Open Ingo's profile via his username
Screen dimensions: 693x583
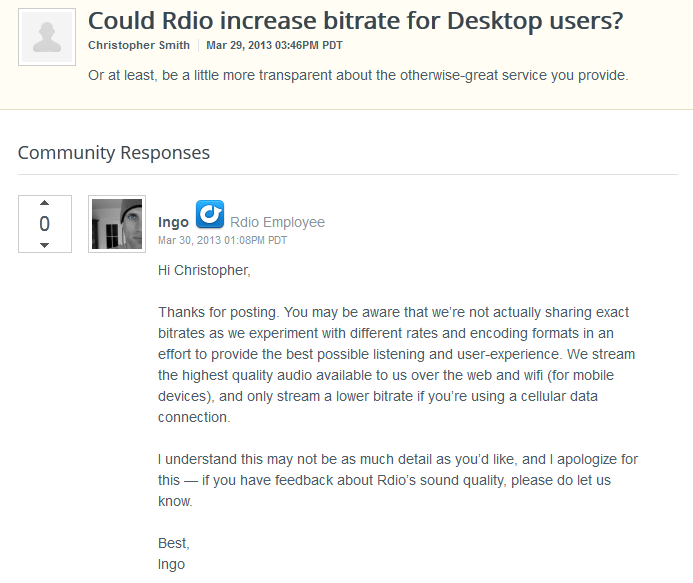click(173, 222)
